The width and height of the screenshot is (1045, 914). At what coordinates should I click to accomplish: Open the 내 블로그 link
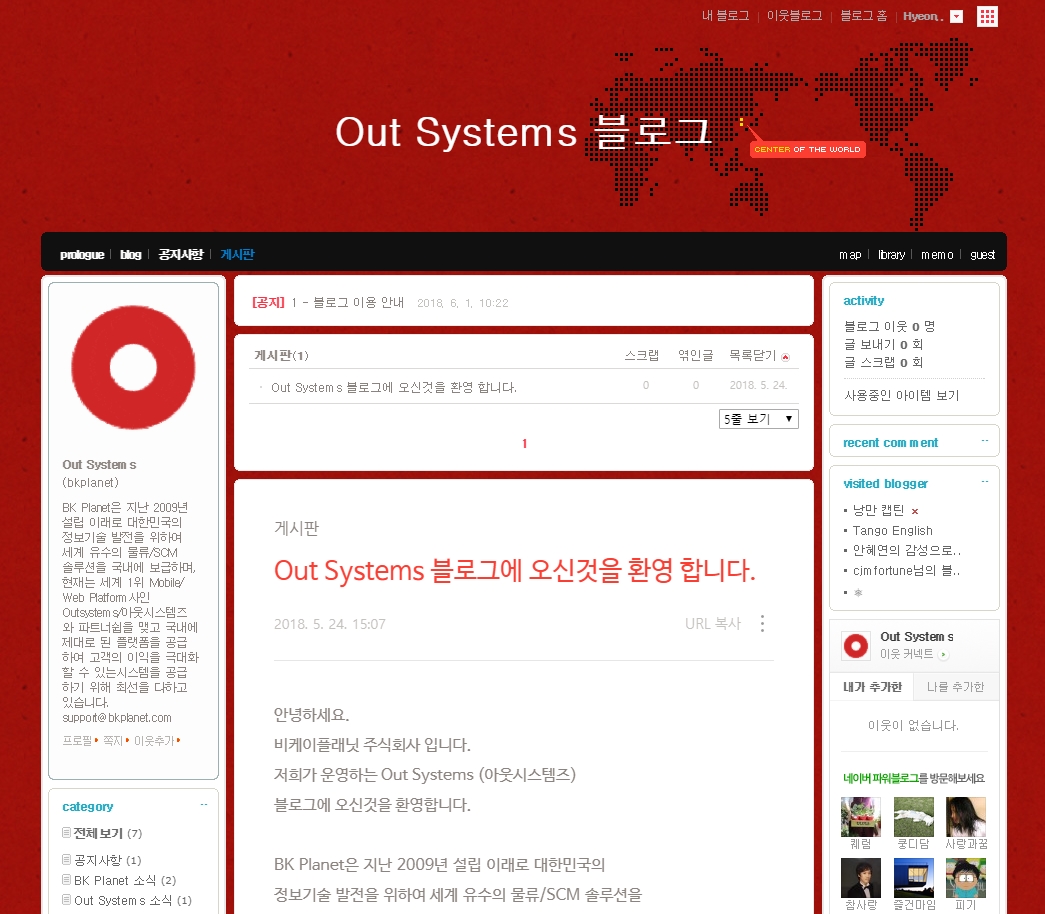click(x=725, y=16)
